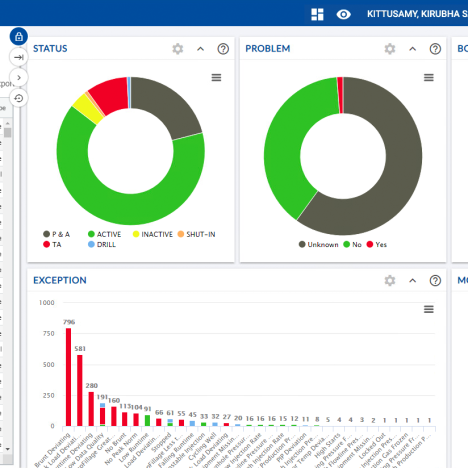Viewport: 468px width, 468px height.
Task: Toggle No legend item in PROBLEM chart
Action: (352, 245)
